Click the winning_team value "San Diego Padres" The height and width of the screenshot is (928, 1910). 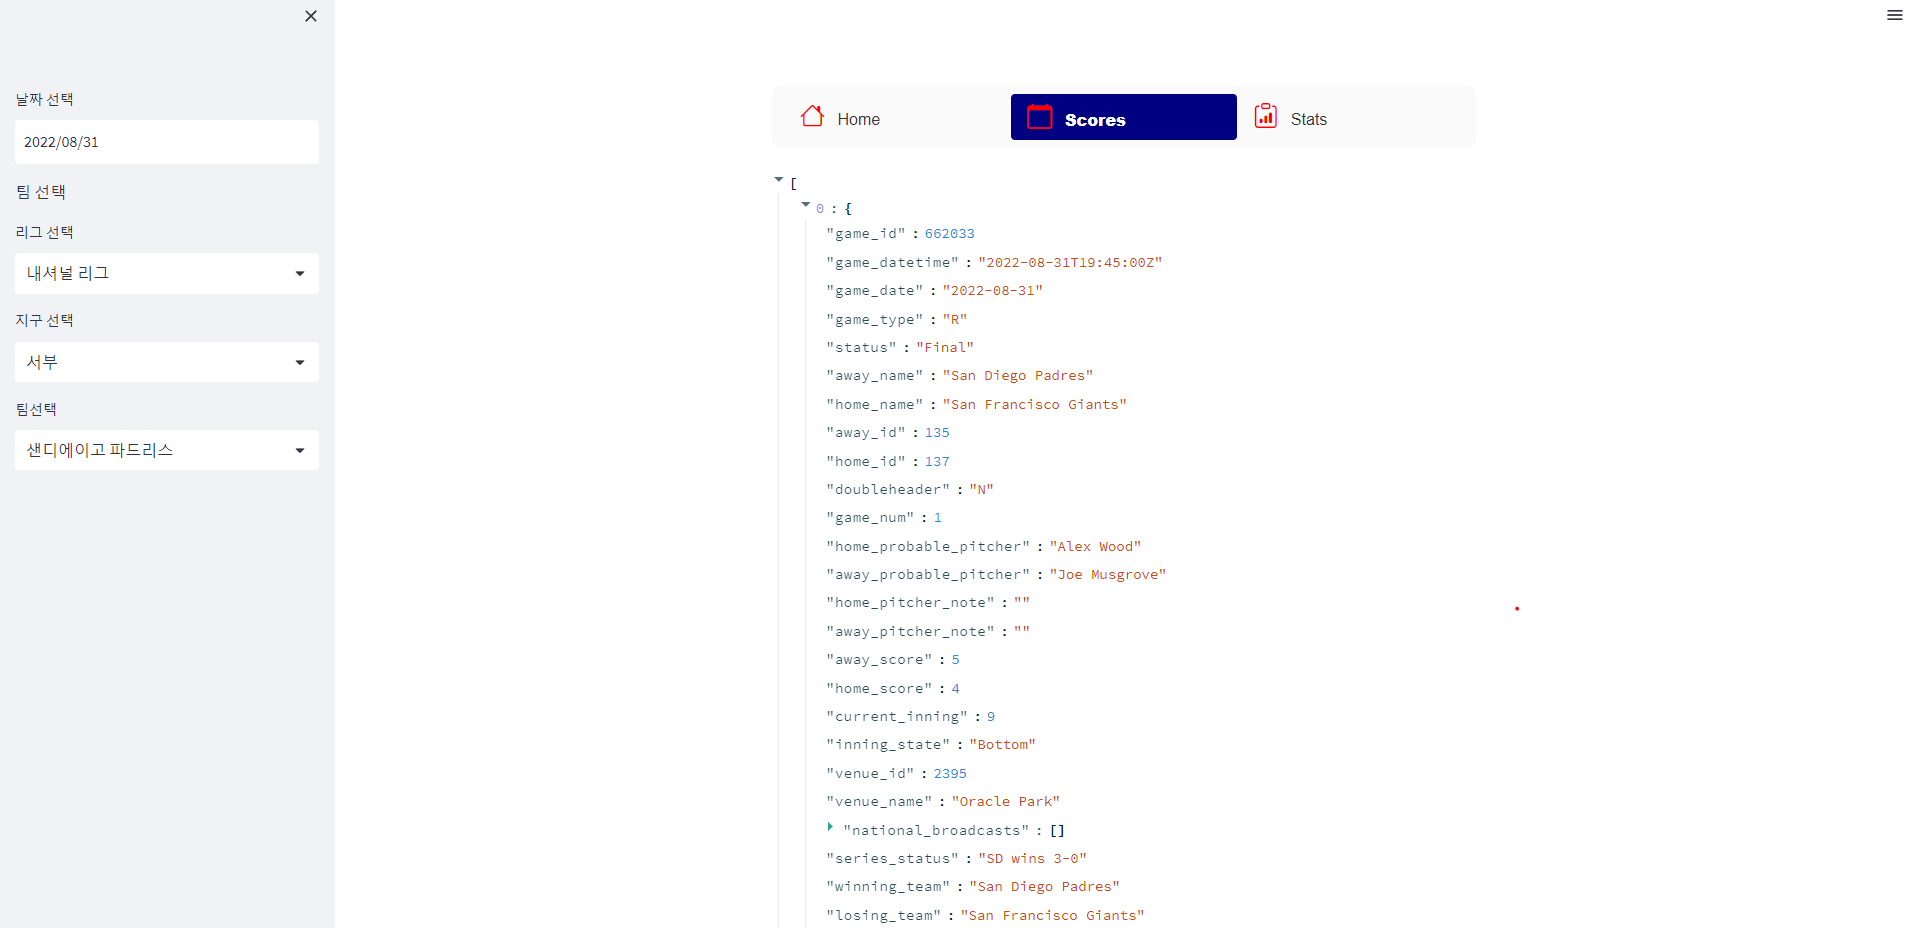(1044, 887)
